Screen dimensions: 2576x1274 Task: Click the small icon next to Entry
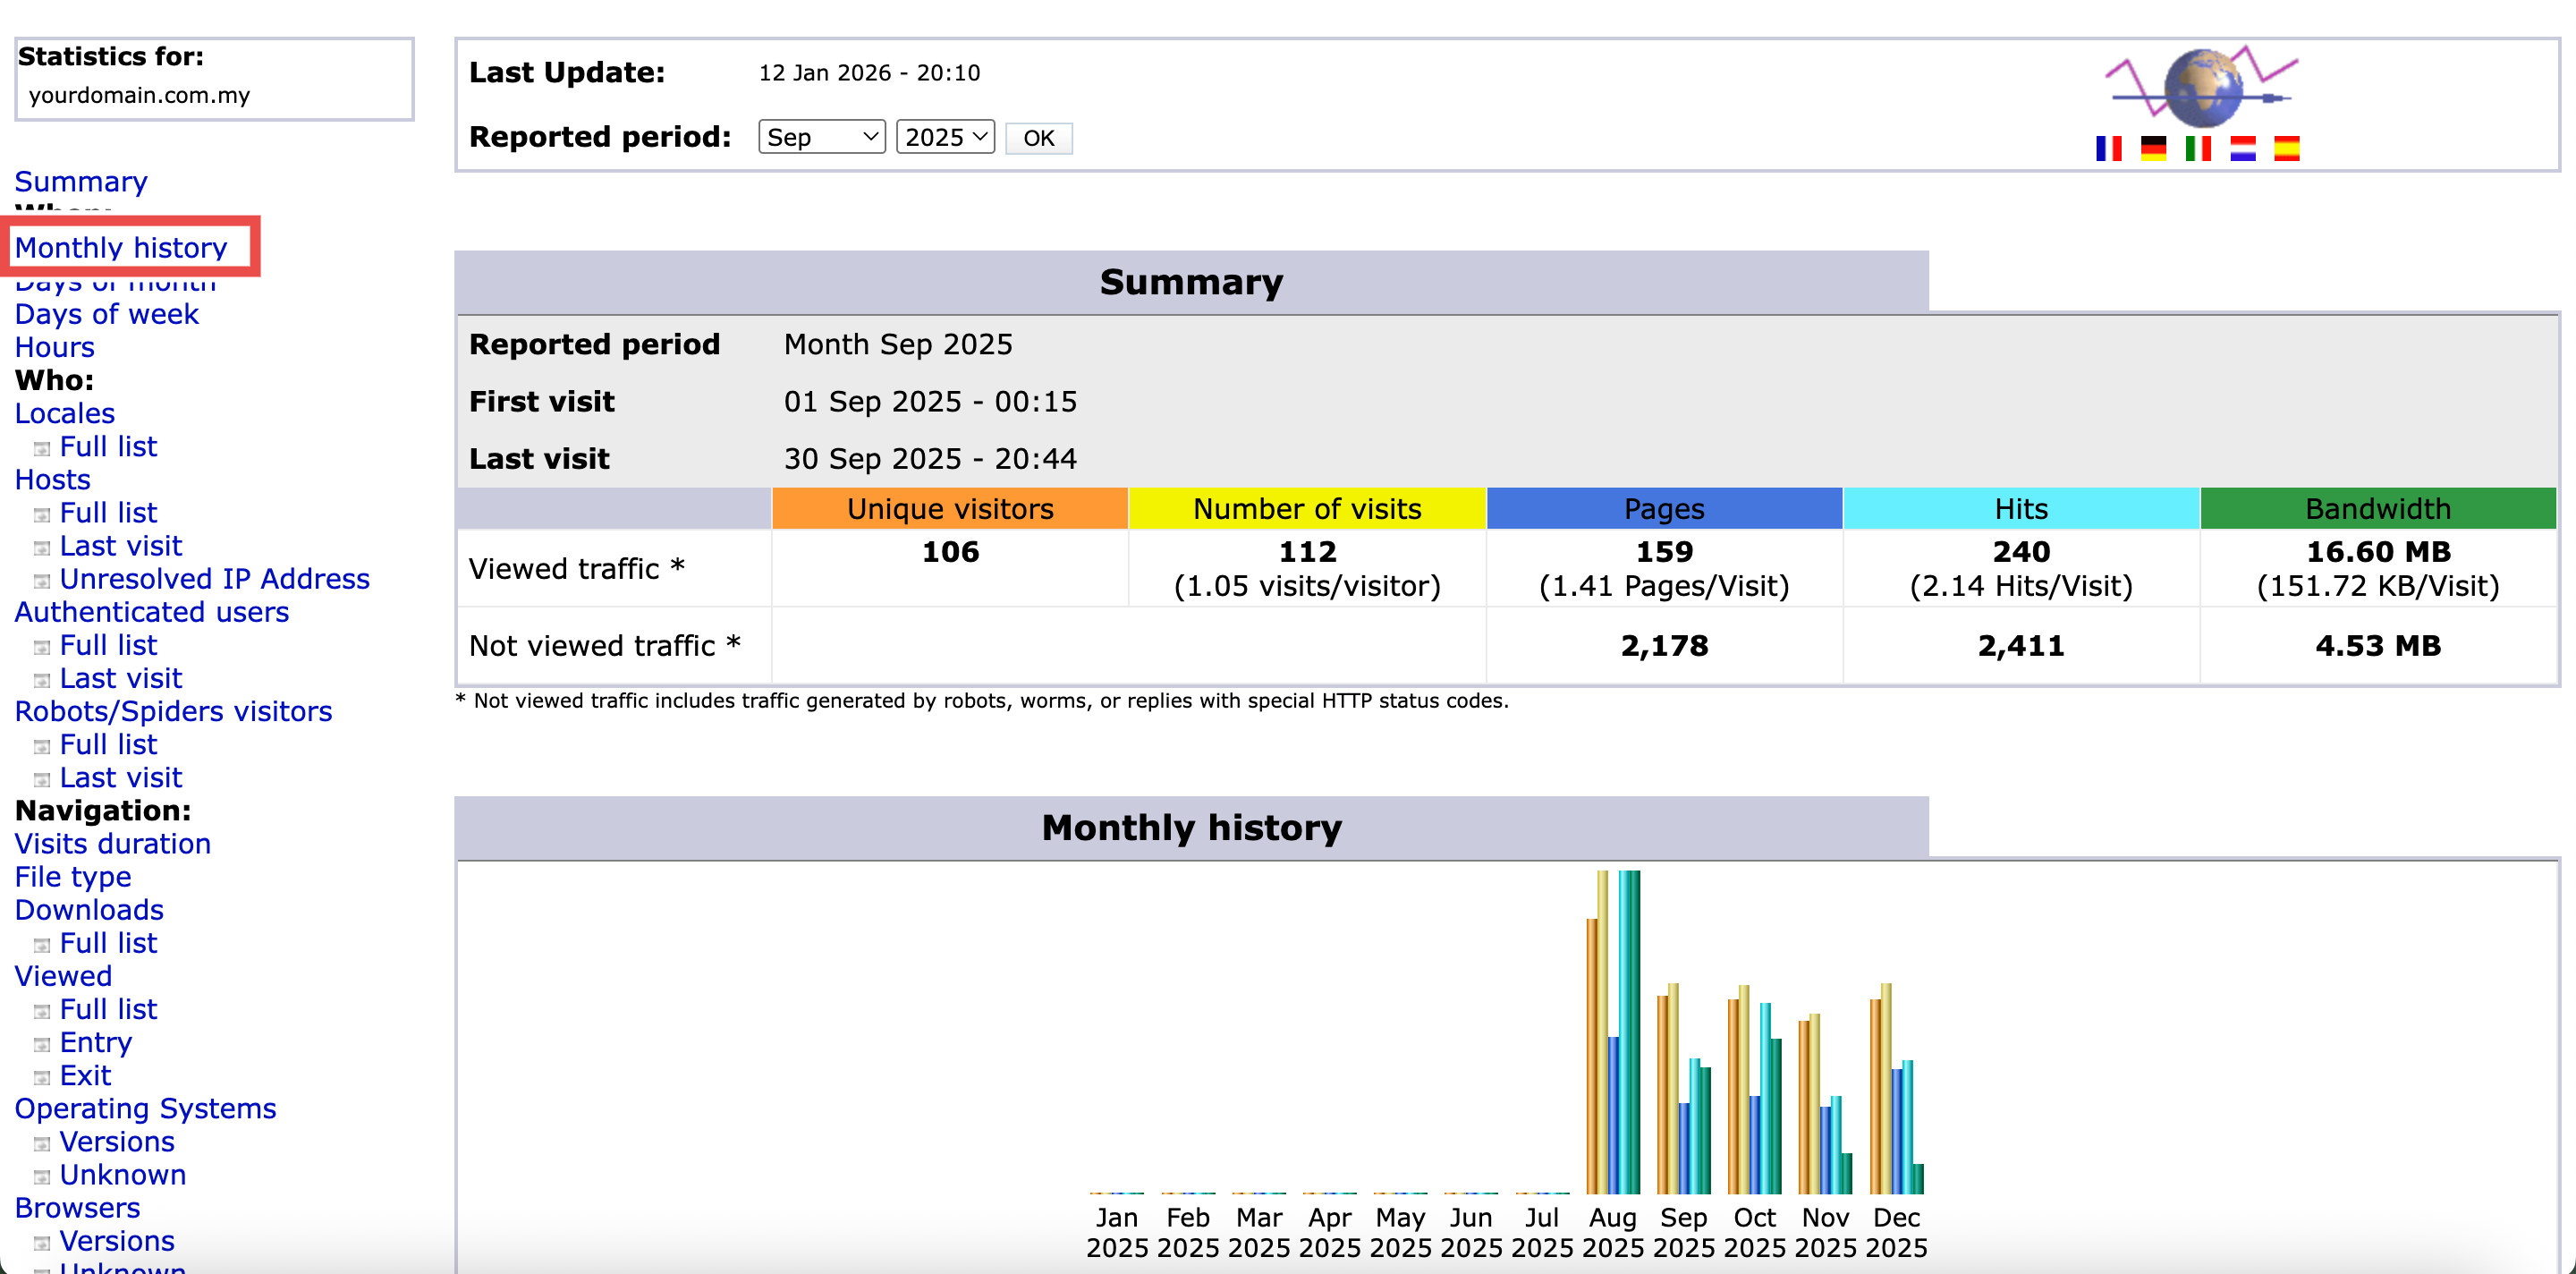[x=41, y=1044]
